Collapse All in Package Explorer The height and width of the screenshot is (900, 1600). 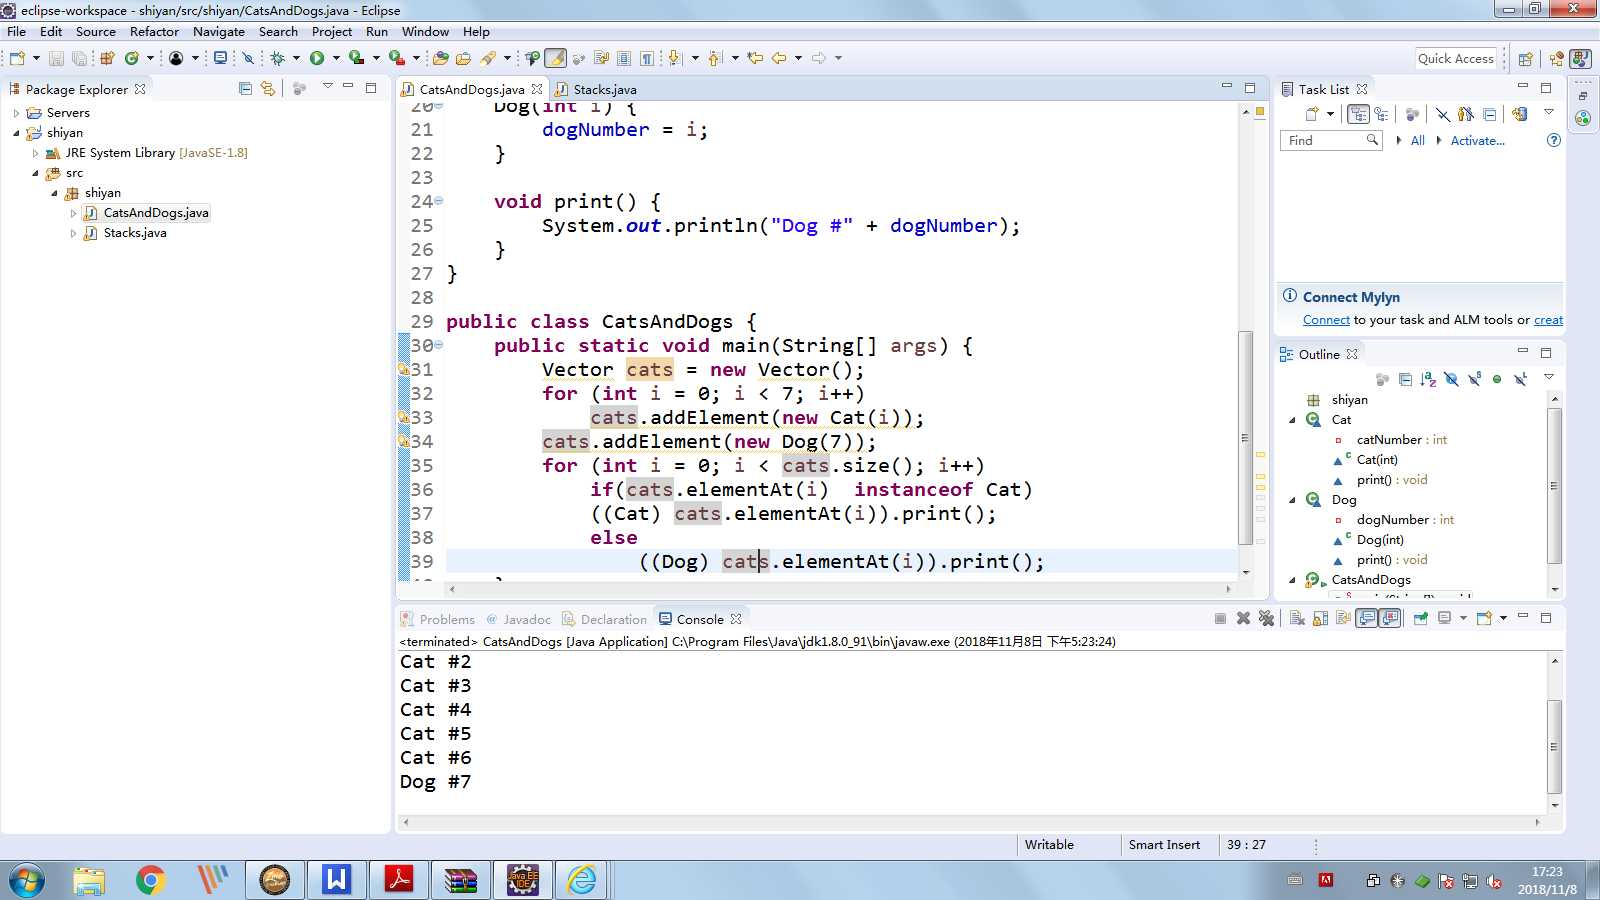tap(245, 88)
